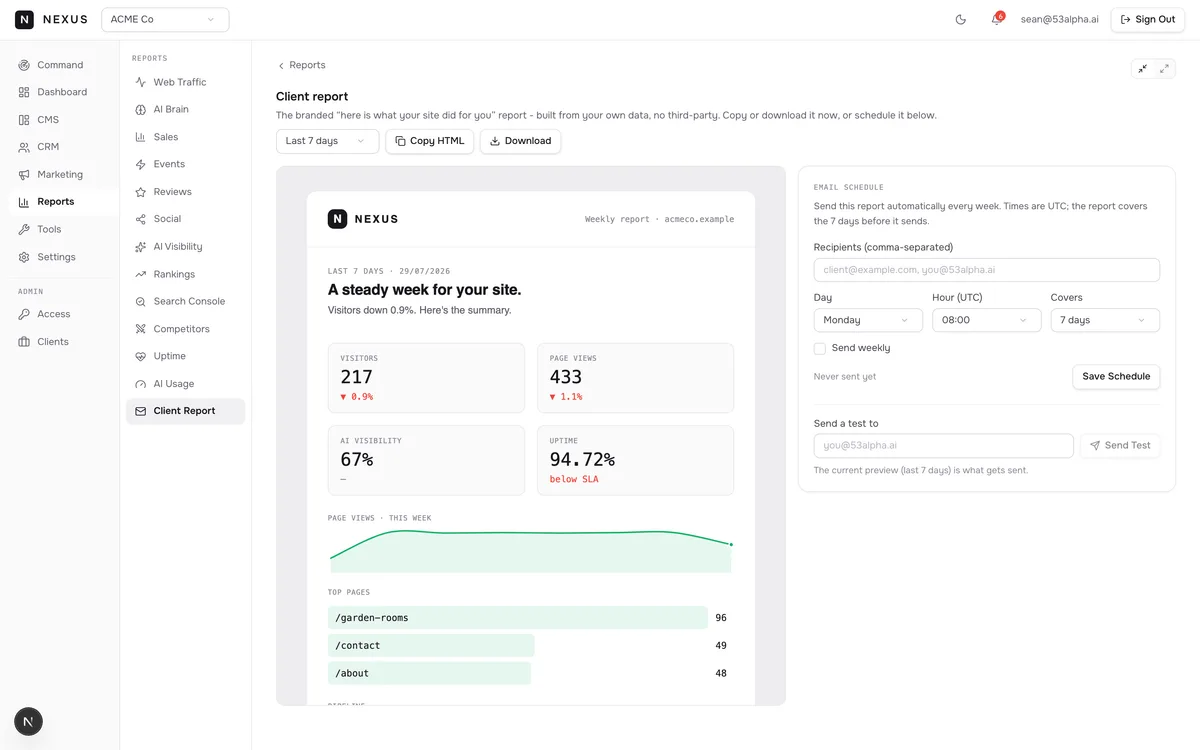Enable the Send weekly checkbox

point(820,348)
